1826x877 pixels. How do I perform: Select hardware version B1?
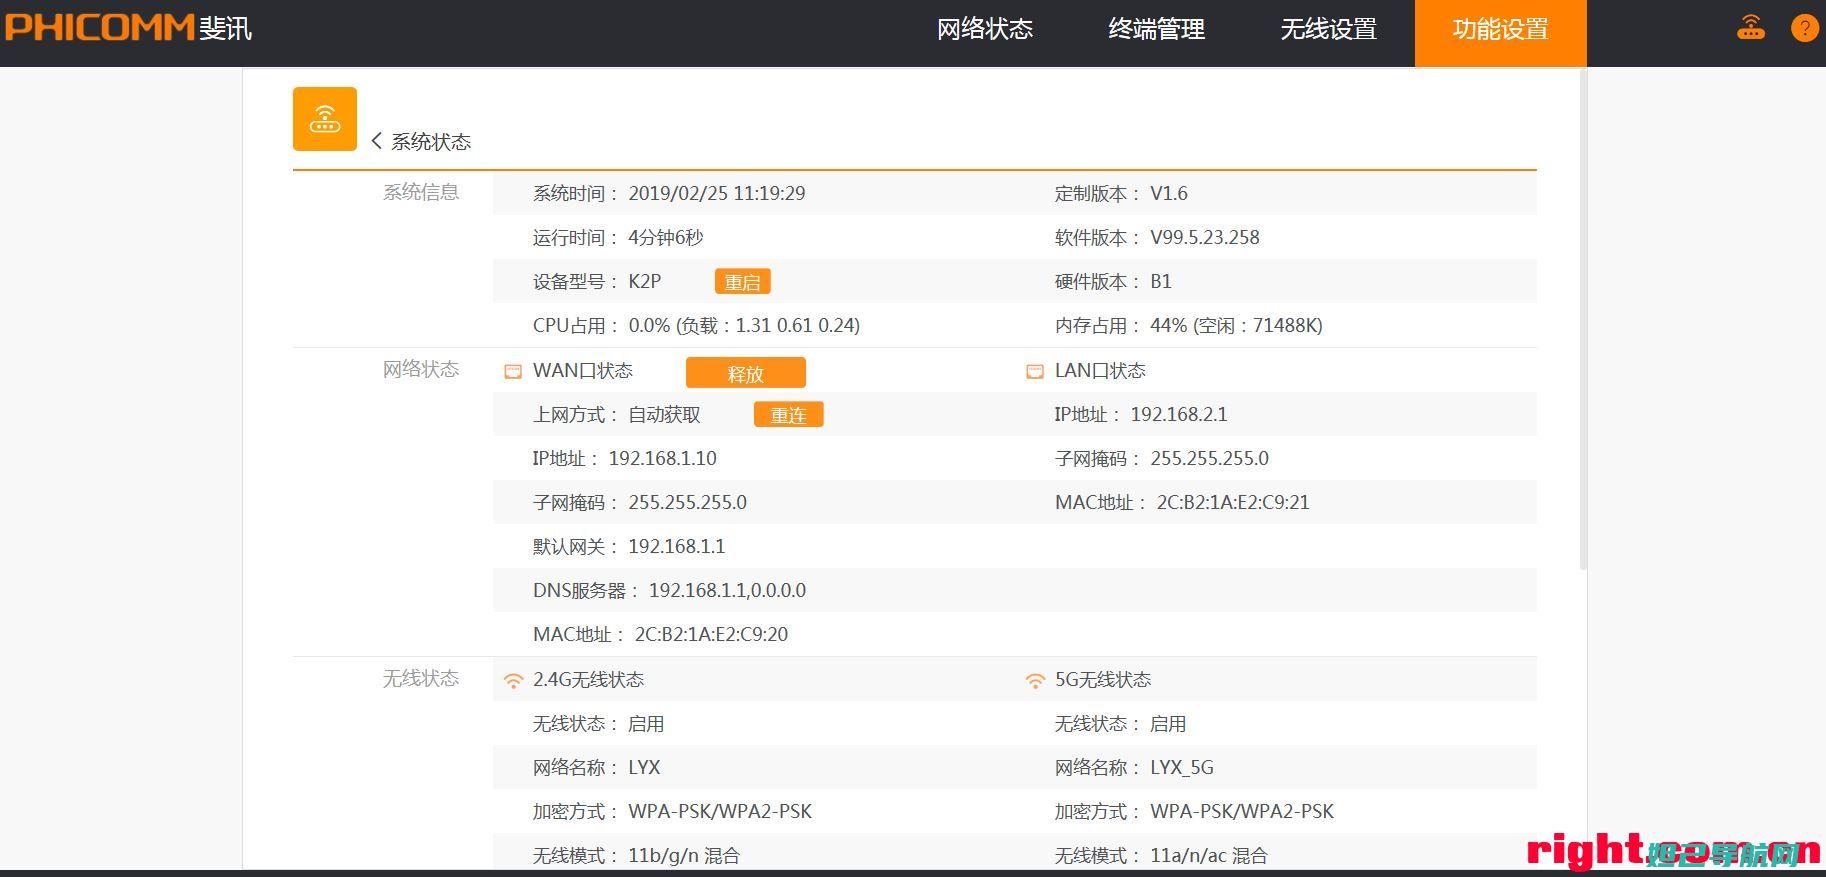(1160, 281)
